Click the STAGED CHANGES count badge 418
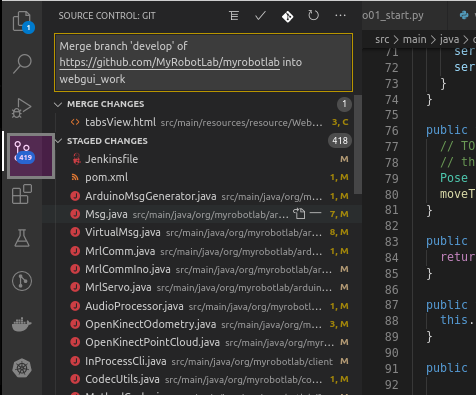The image size is (476, 395). (340, 141)
